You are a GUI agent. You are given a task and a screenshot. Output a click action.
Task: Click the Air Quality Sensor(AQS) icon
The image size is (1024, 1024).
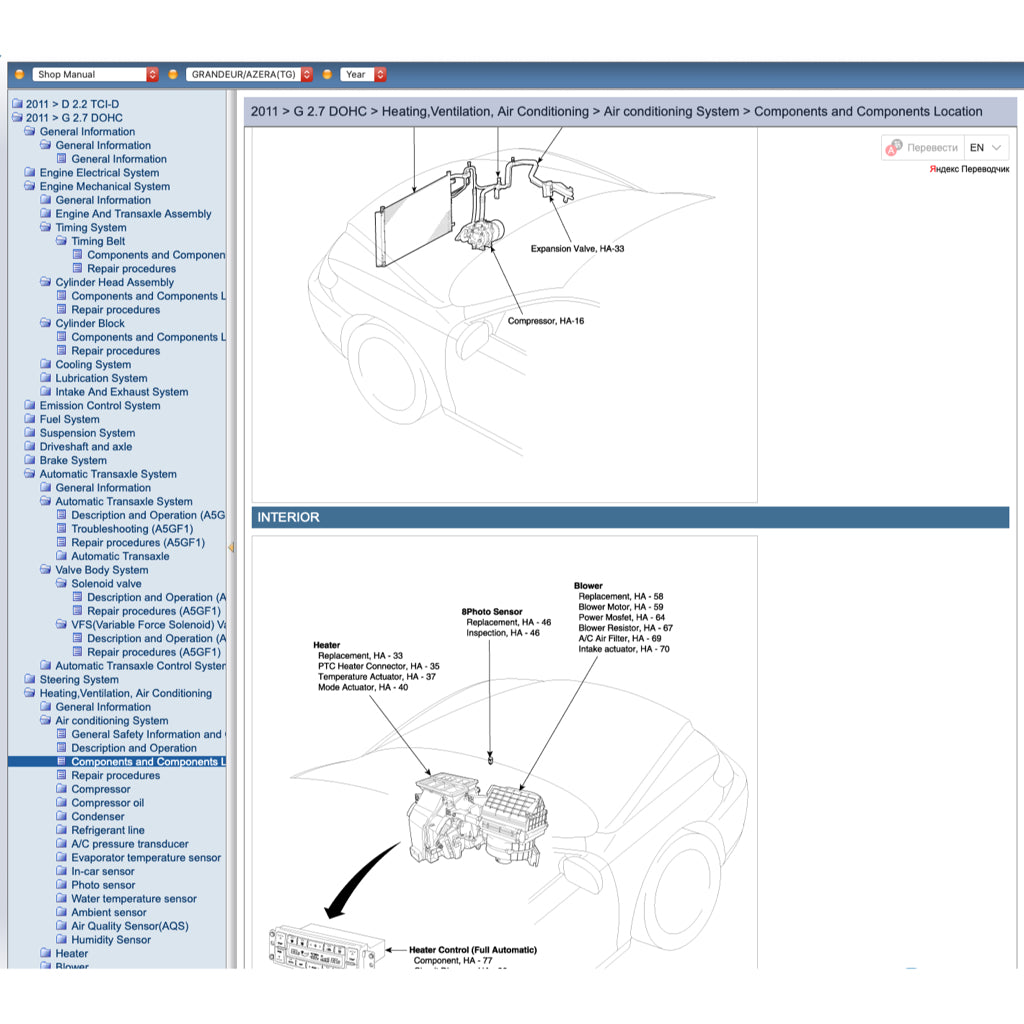point(62,925)
